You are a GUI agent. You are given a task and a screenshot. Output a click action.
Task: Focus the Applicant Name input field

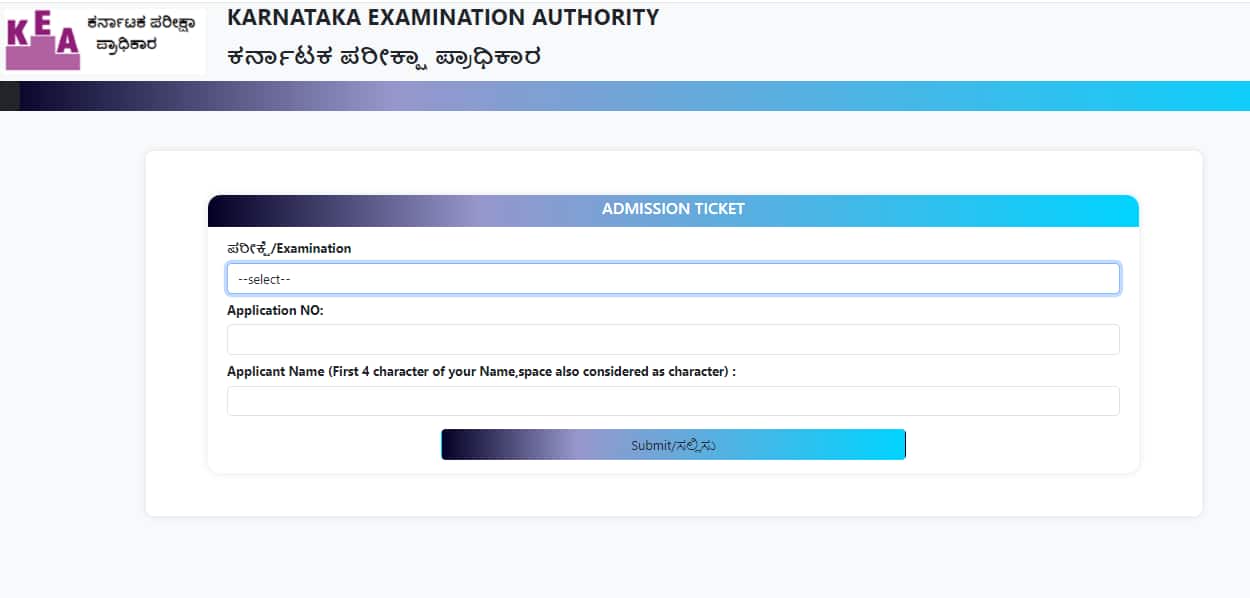click(x=672, y=401)
